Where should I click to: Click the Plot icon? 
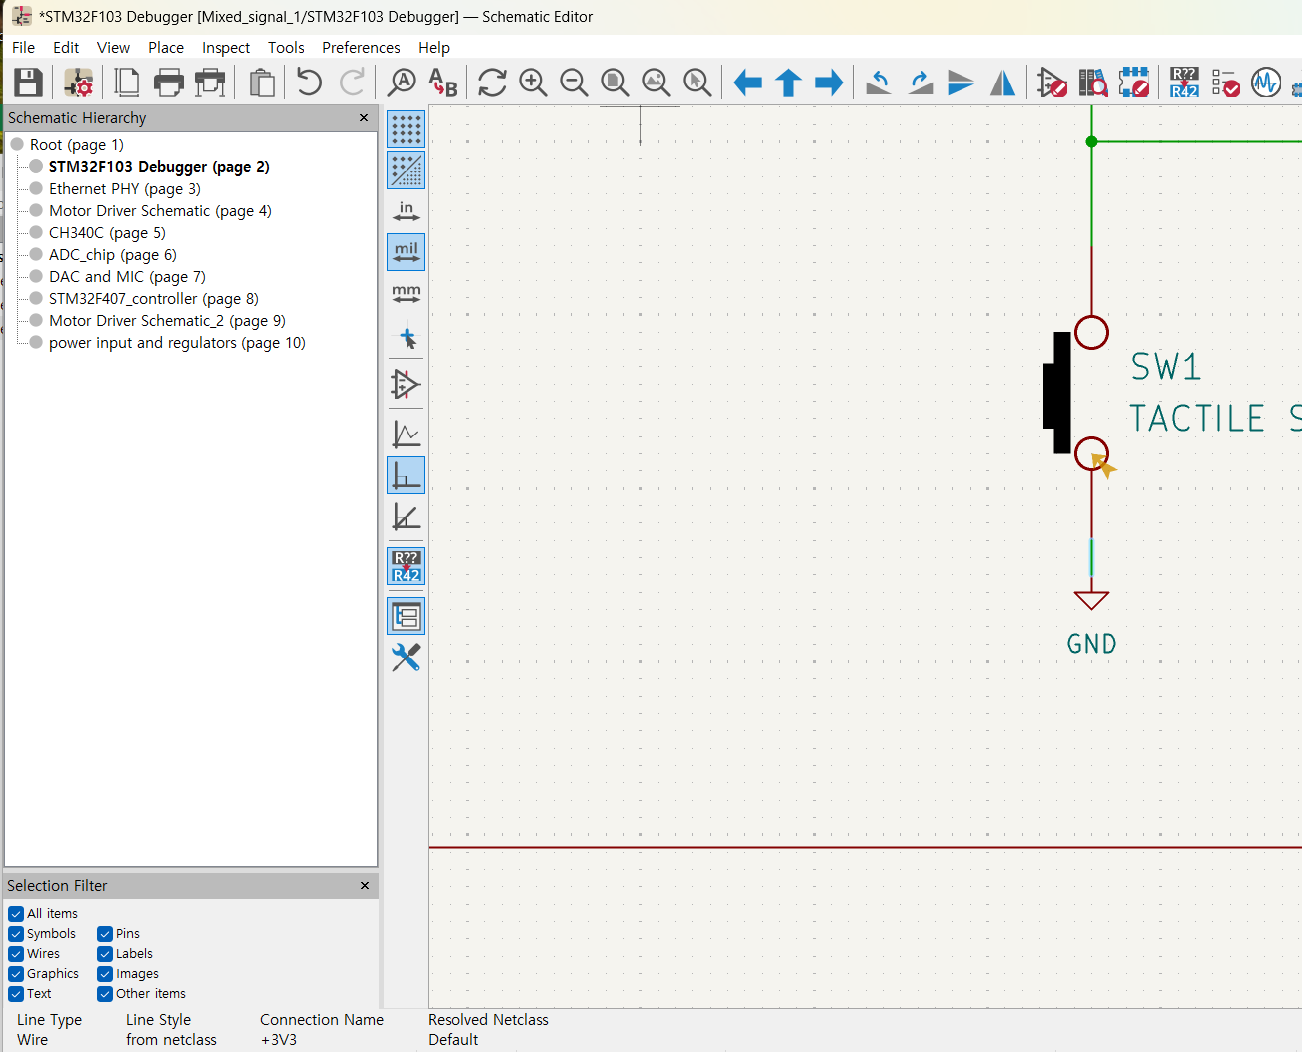pyautogui.click(x=210, y=82)
